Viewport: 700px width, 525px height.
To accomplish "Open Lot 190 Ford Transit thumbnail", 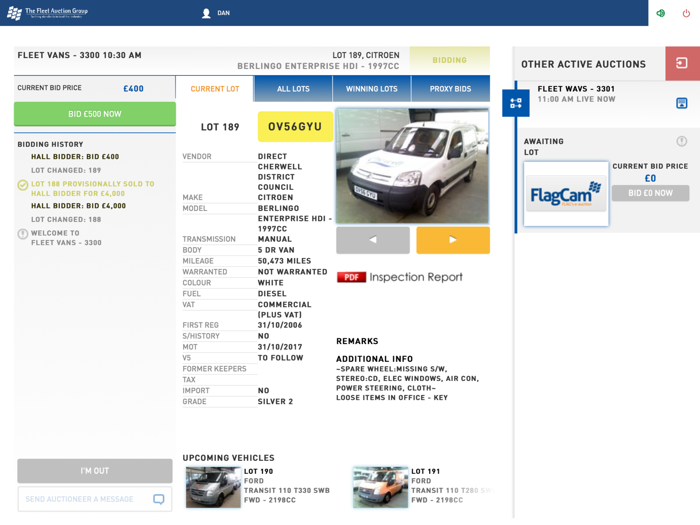I will [213, 487].
